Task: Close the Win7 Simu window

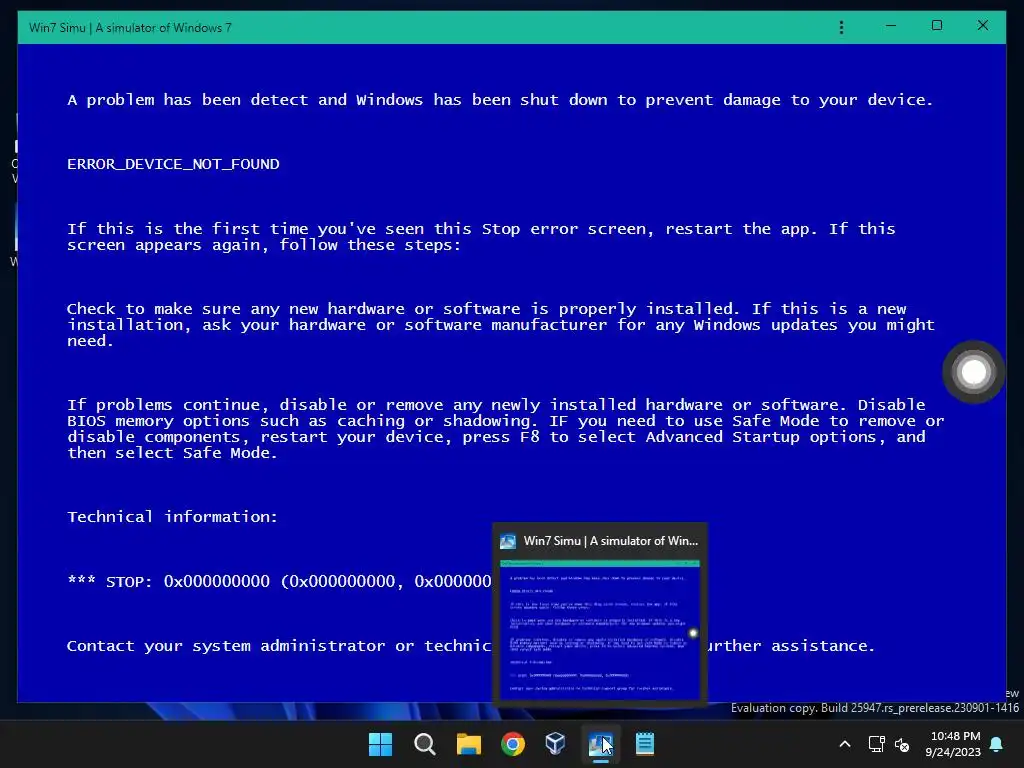Action: [x=982, y=26]
